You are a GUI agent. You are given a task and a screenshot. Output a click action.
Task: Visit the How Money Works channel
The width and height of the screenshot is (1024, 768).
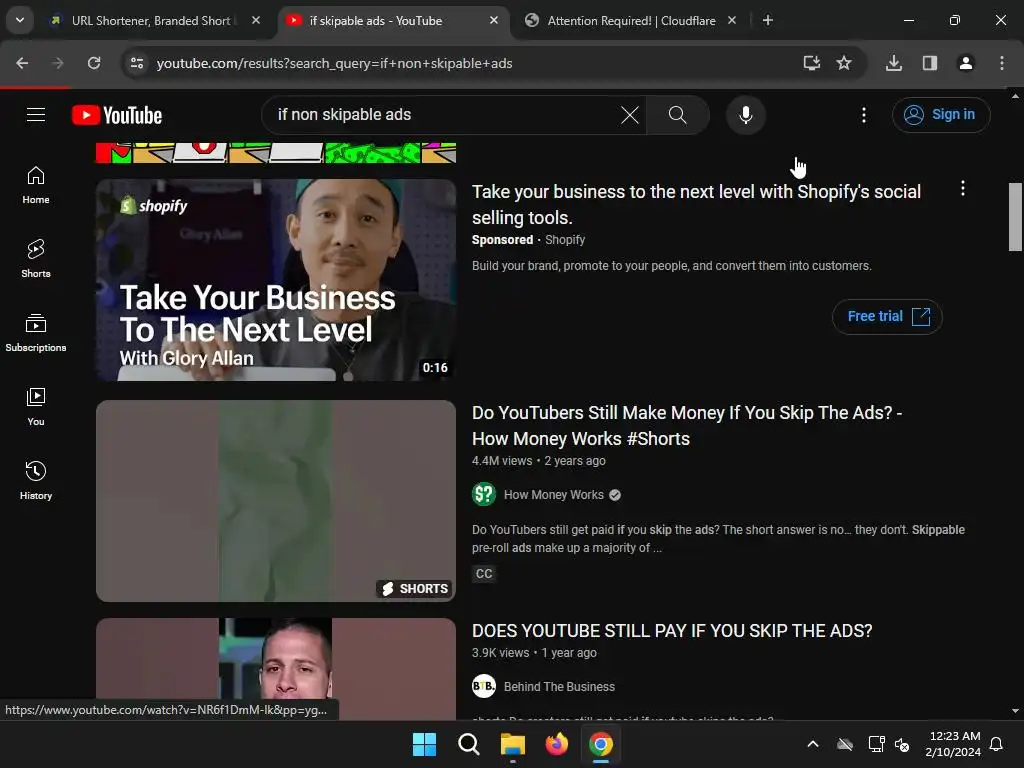coord(553,495)
